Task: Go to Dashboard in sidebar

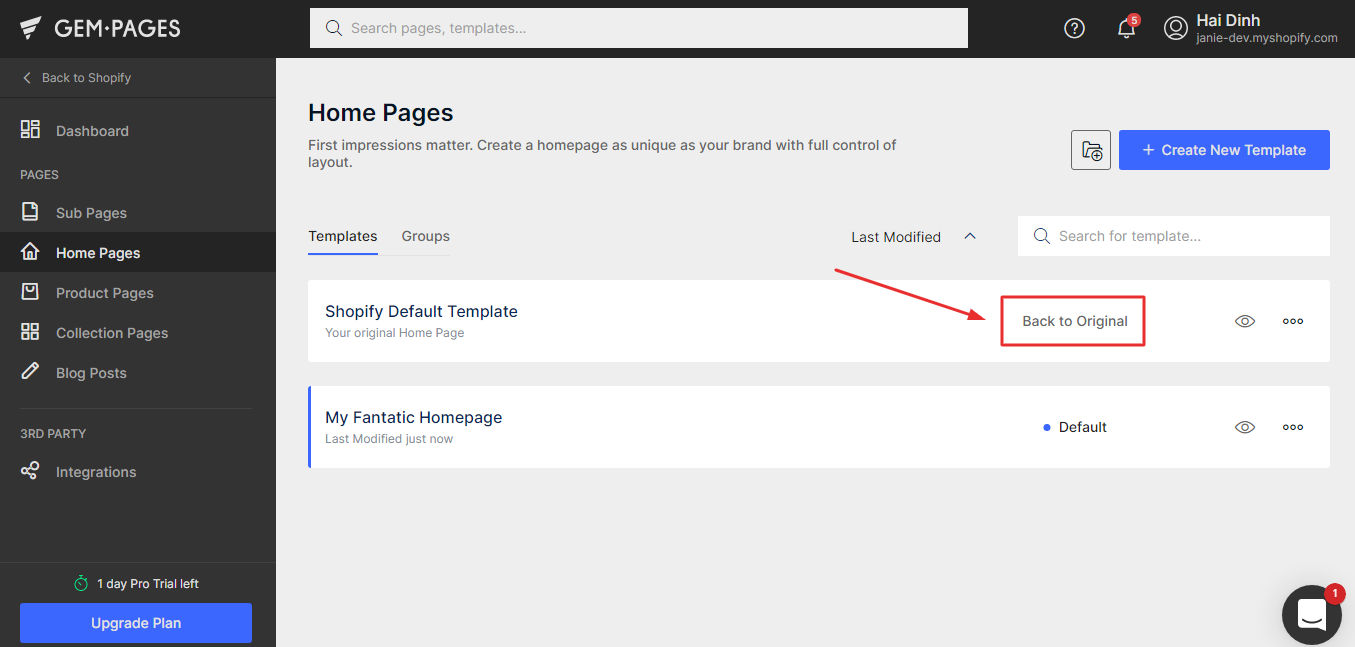Action: click(138, 131)
